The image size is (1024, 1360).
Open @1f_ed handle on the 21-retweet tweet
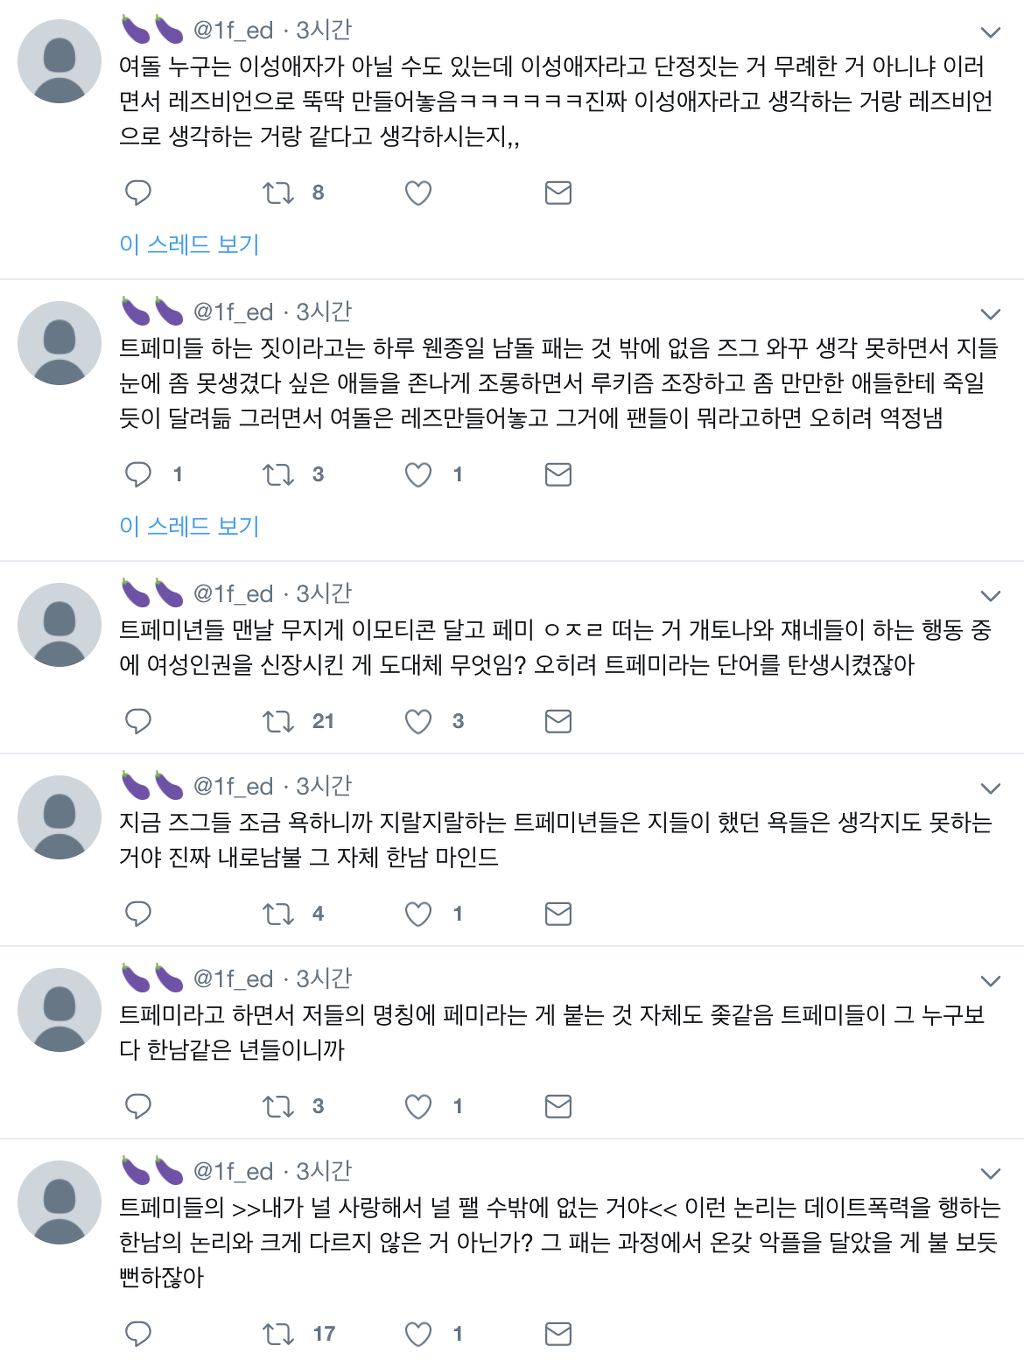coord(233,594)
